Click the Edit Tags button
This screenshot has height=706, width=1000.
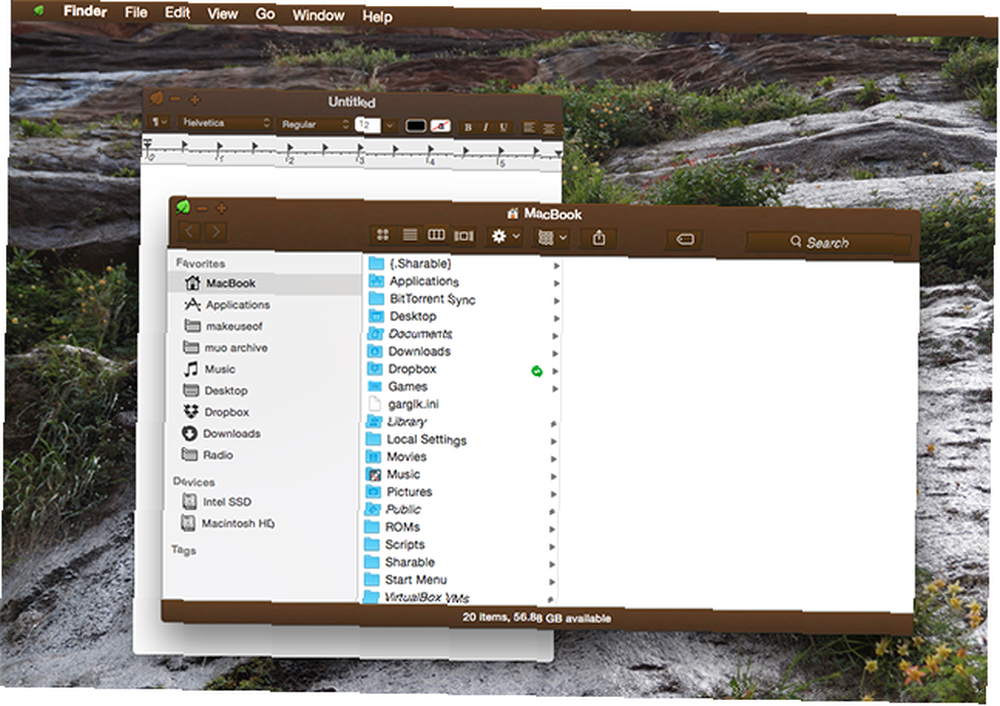pos(684,239)
